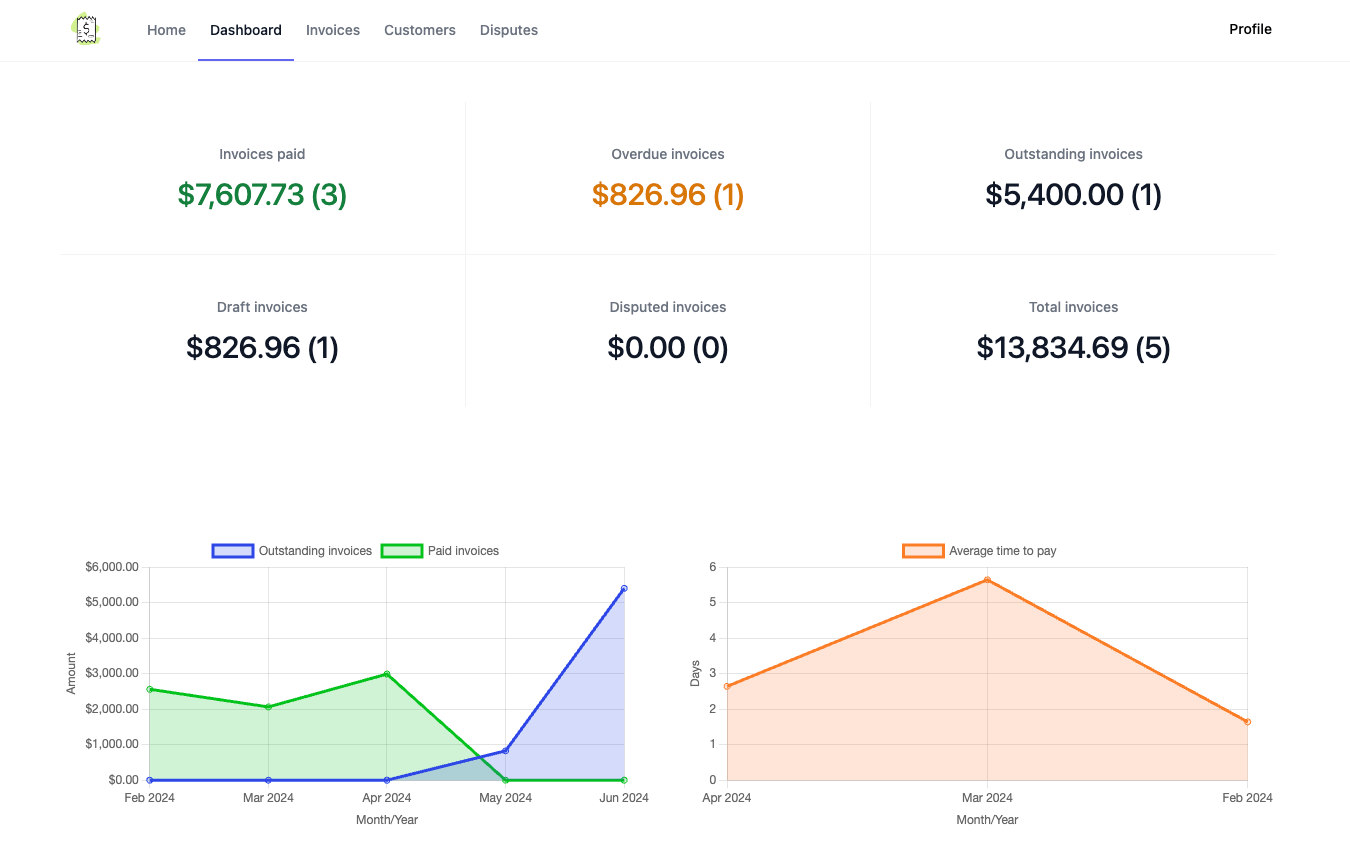Select the Outstanding invoices $5,400.00 figure
Image resolution: width=1350 pixels, height=859 pixels.
point(1073,194)
